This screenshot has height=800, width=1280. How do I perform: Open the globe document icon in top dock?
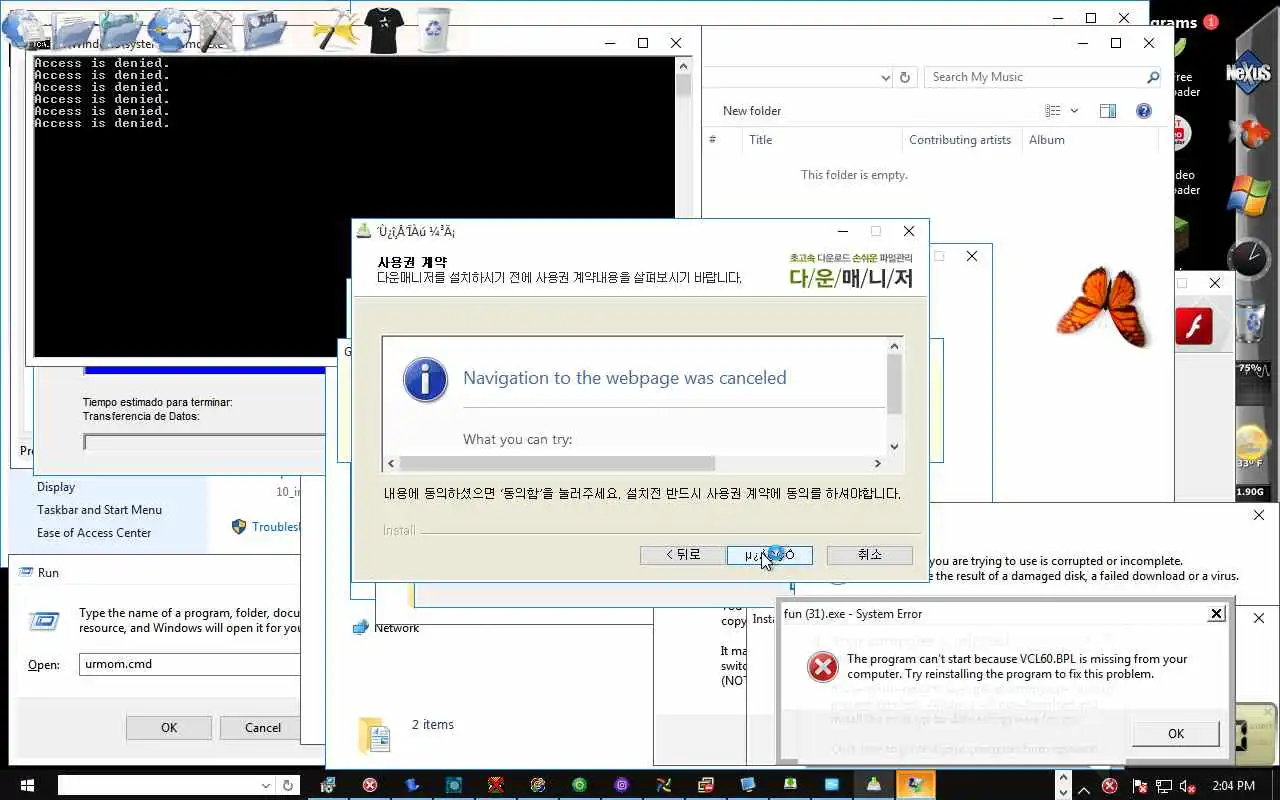pos(22,28)
